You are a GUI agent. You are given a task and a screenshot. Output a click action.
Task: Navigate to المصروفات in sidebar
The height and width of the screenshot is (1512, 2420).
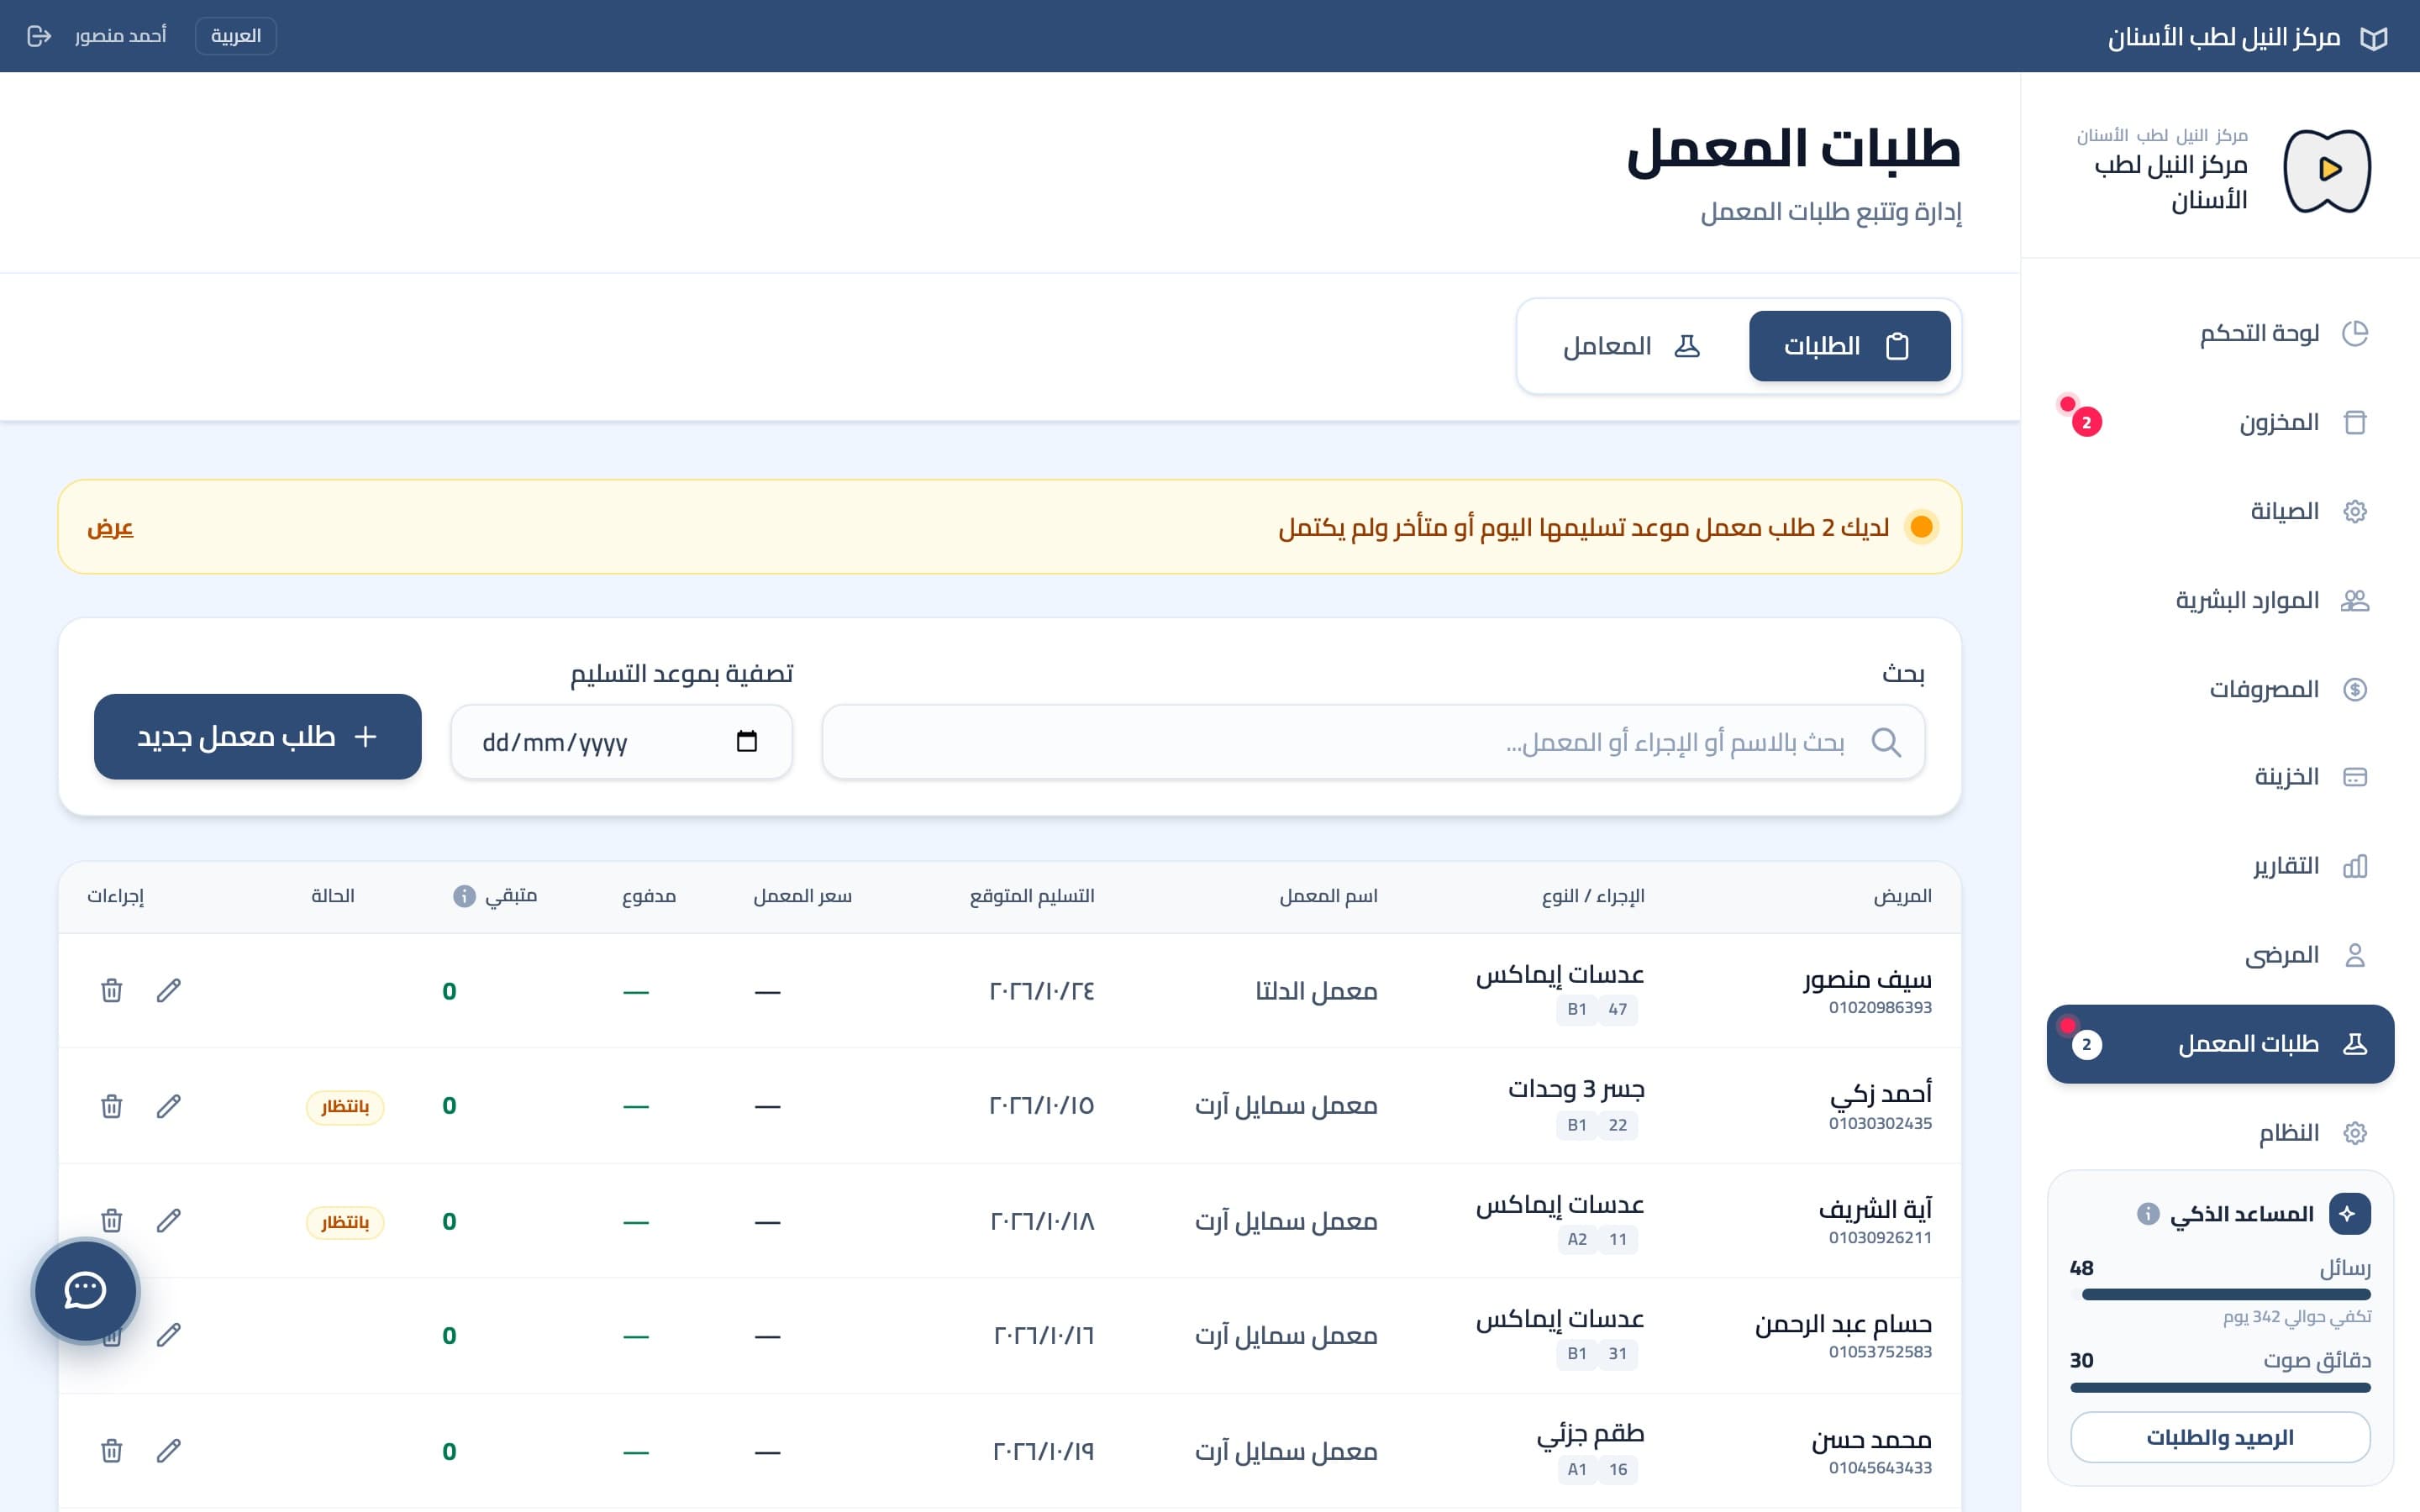[2220, 689]
